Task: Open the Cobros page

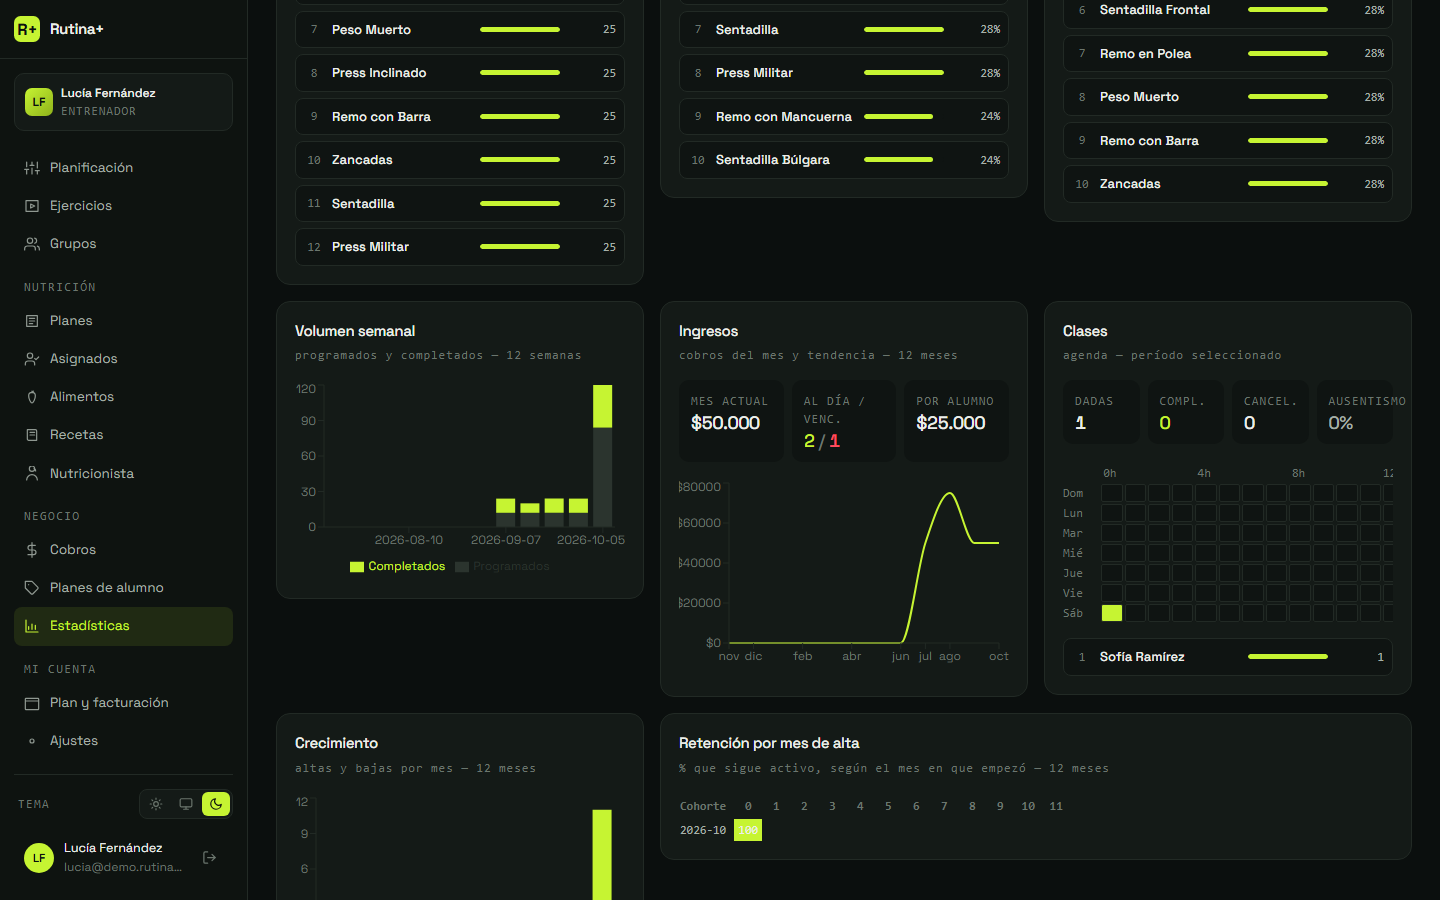Action: tap(123, 550)
